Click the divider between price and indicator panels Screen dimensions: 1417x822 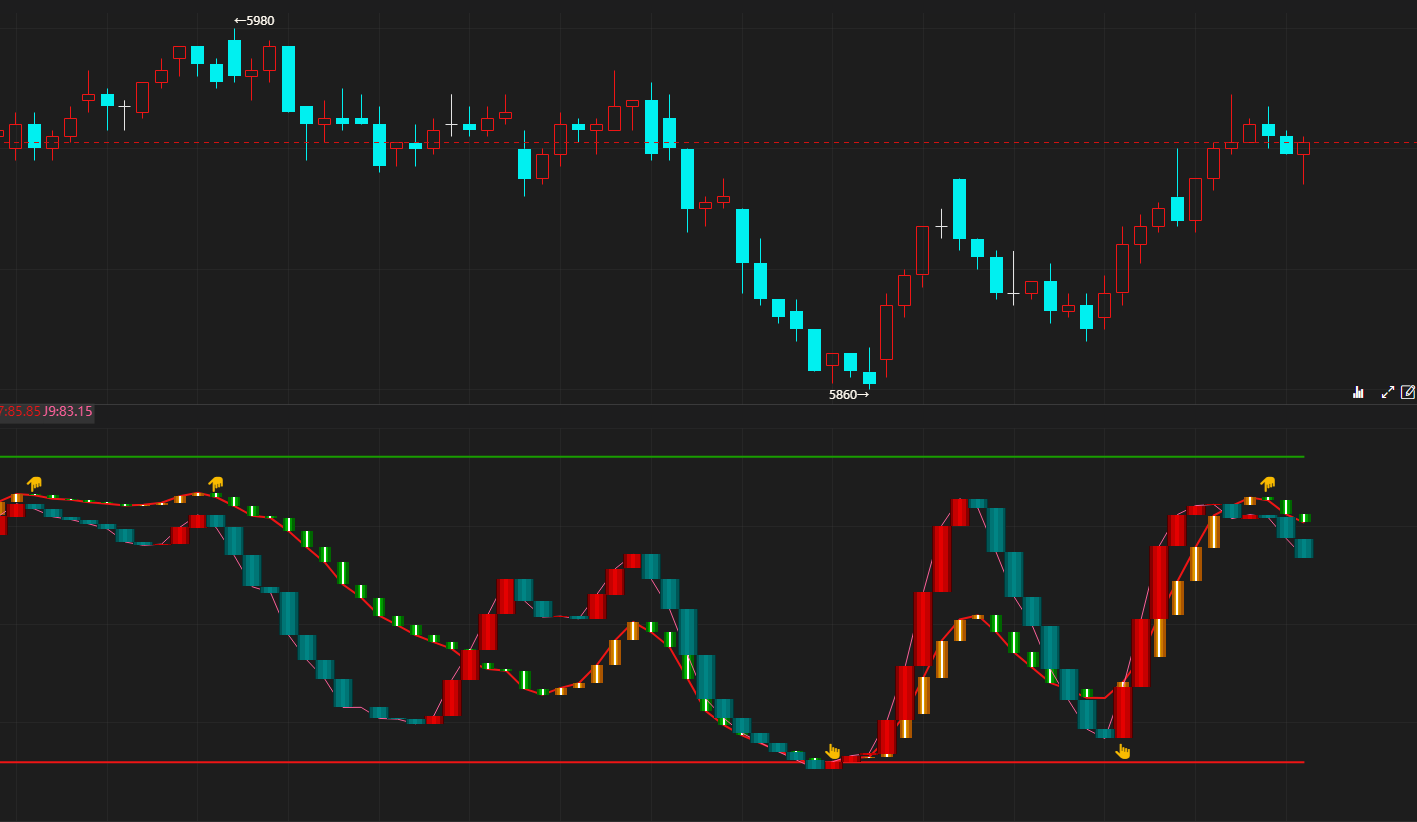click(700, 404)
